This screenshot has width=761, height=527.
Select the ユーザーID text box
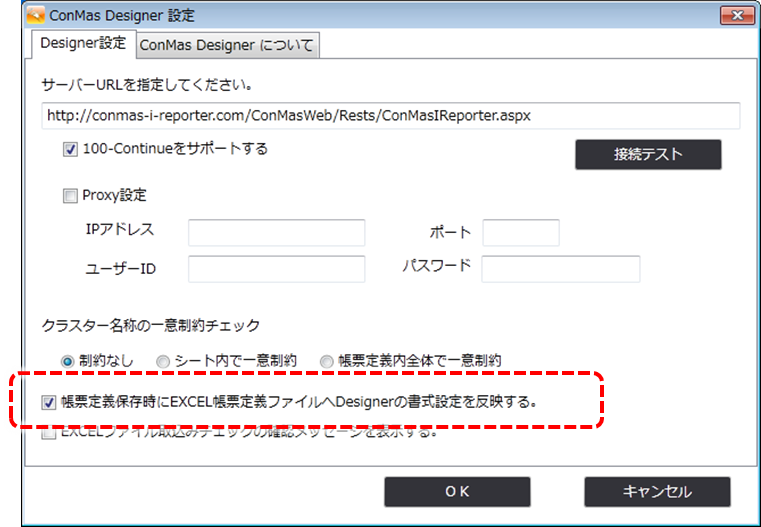coord(276,269)
